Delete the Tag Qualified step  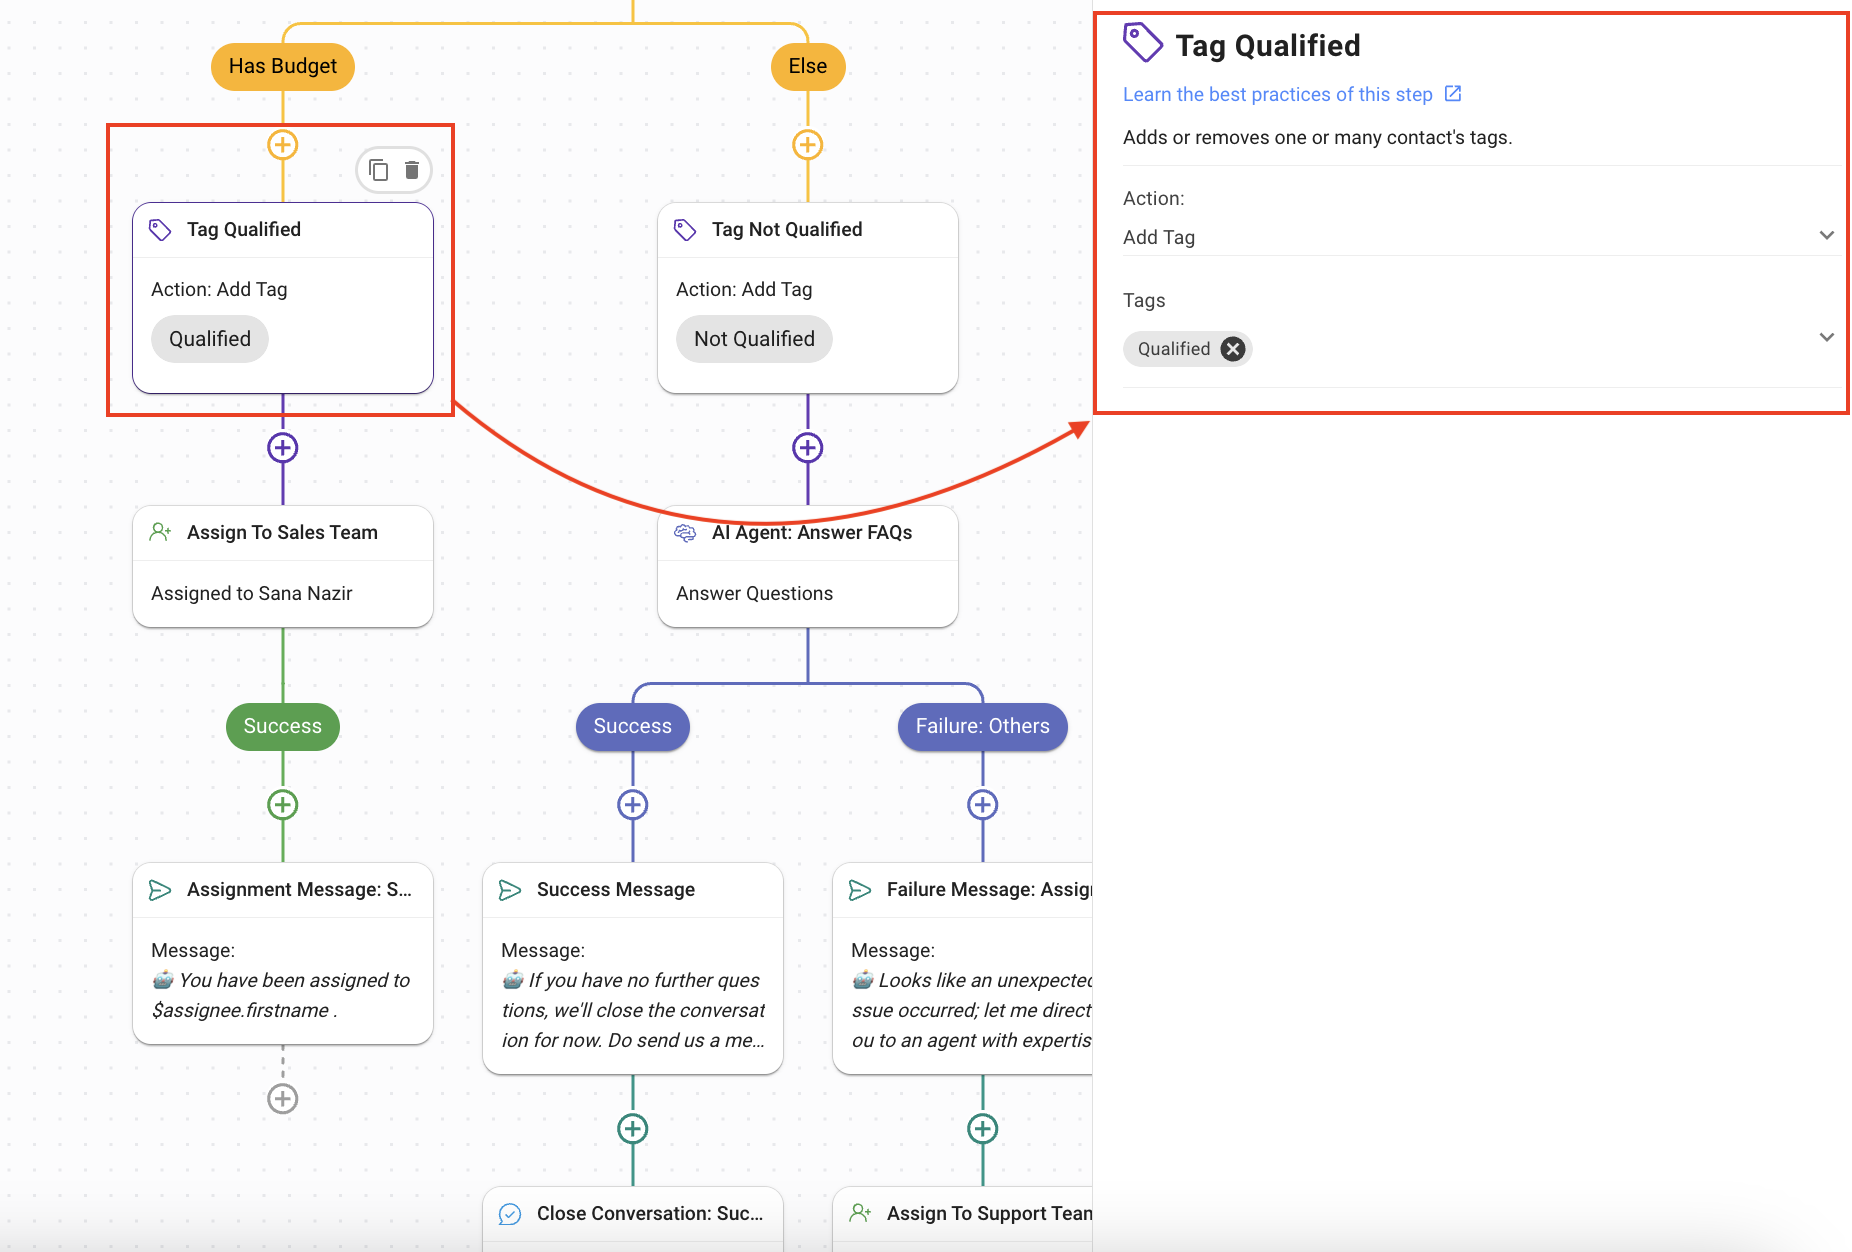[x=412, y=170]
